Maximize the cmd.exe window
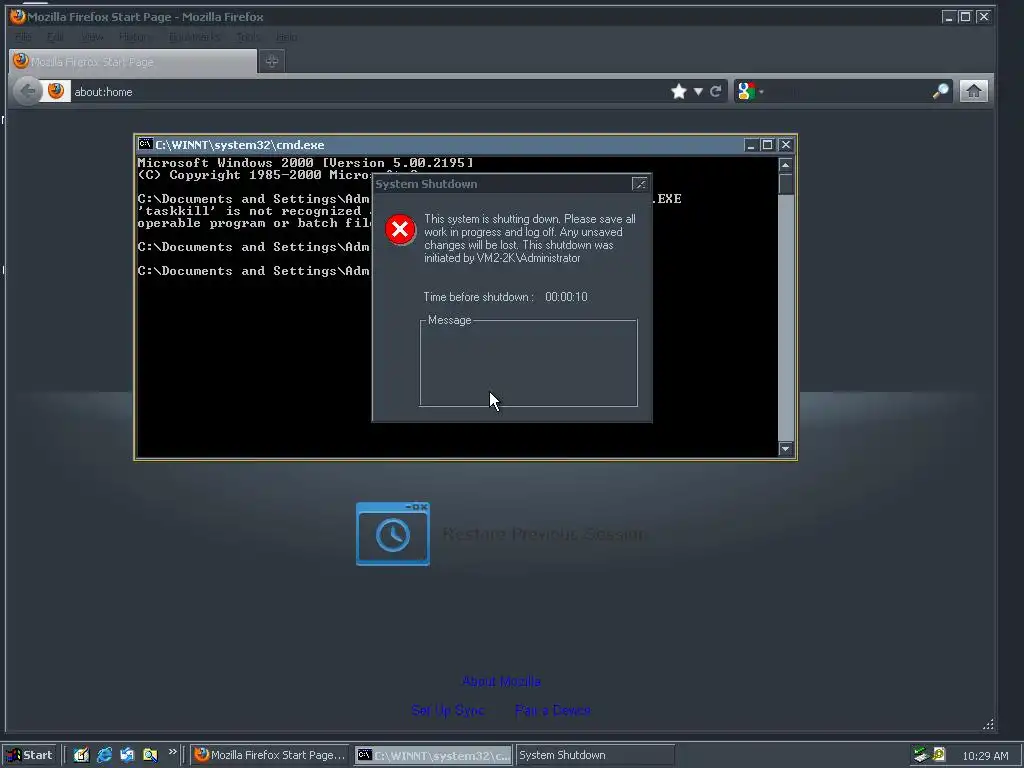 click(767, 145)
